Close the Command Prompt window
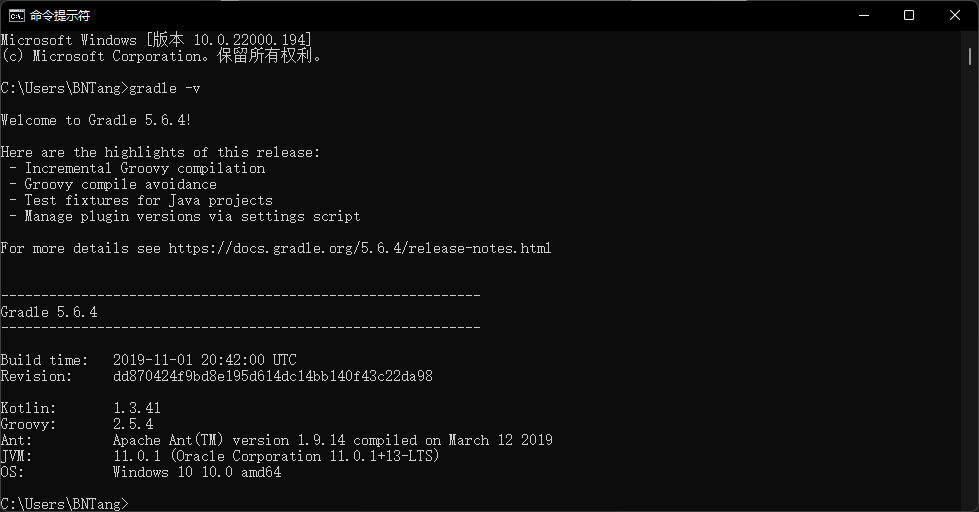The width and height of the screenshot is (979, 512). pyautogui.click(x=955, y=15)
